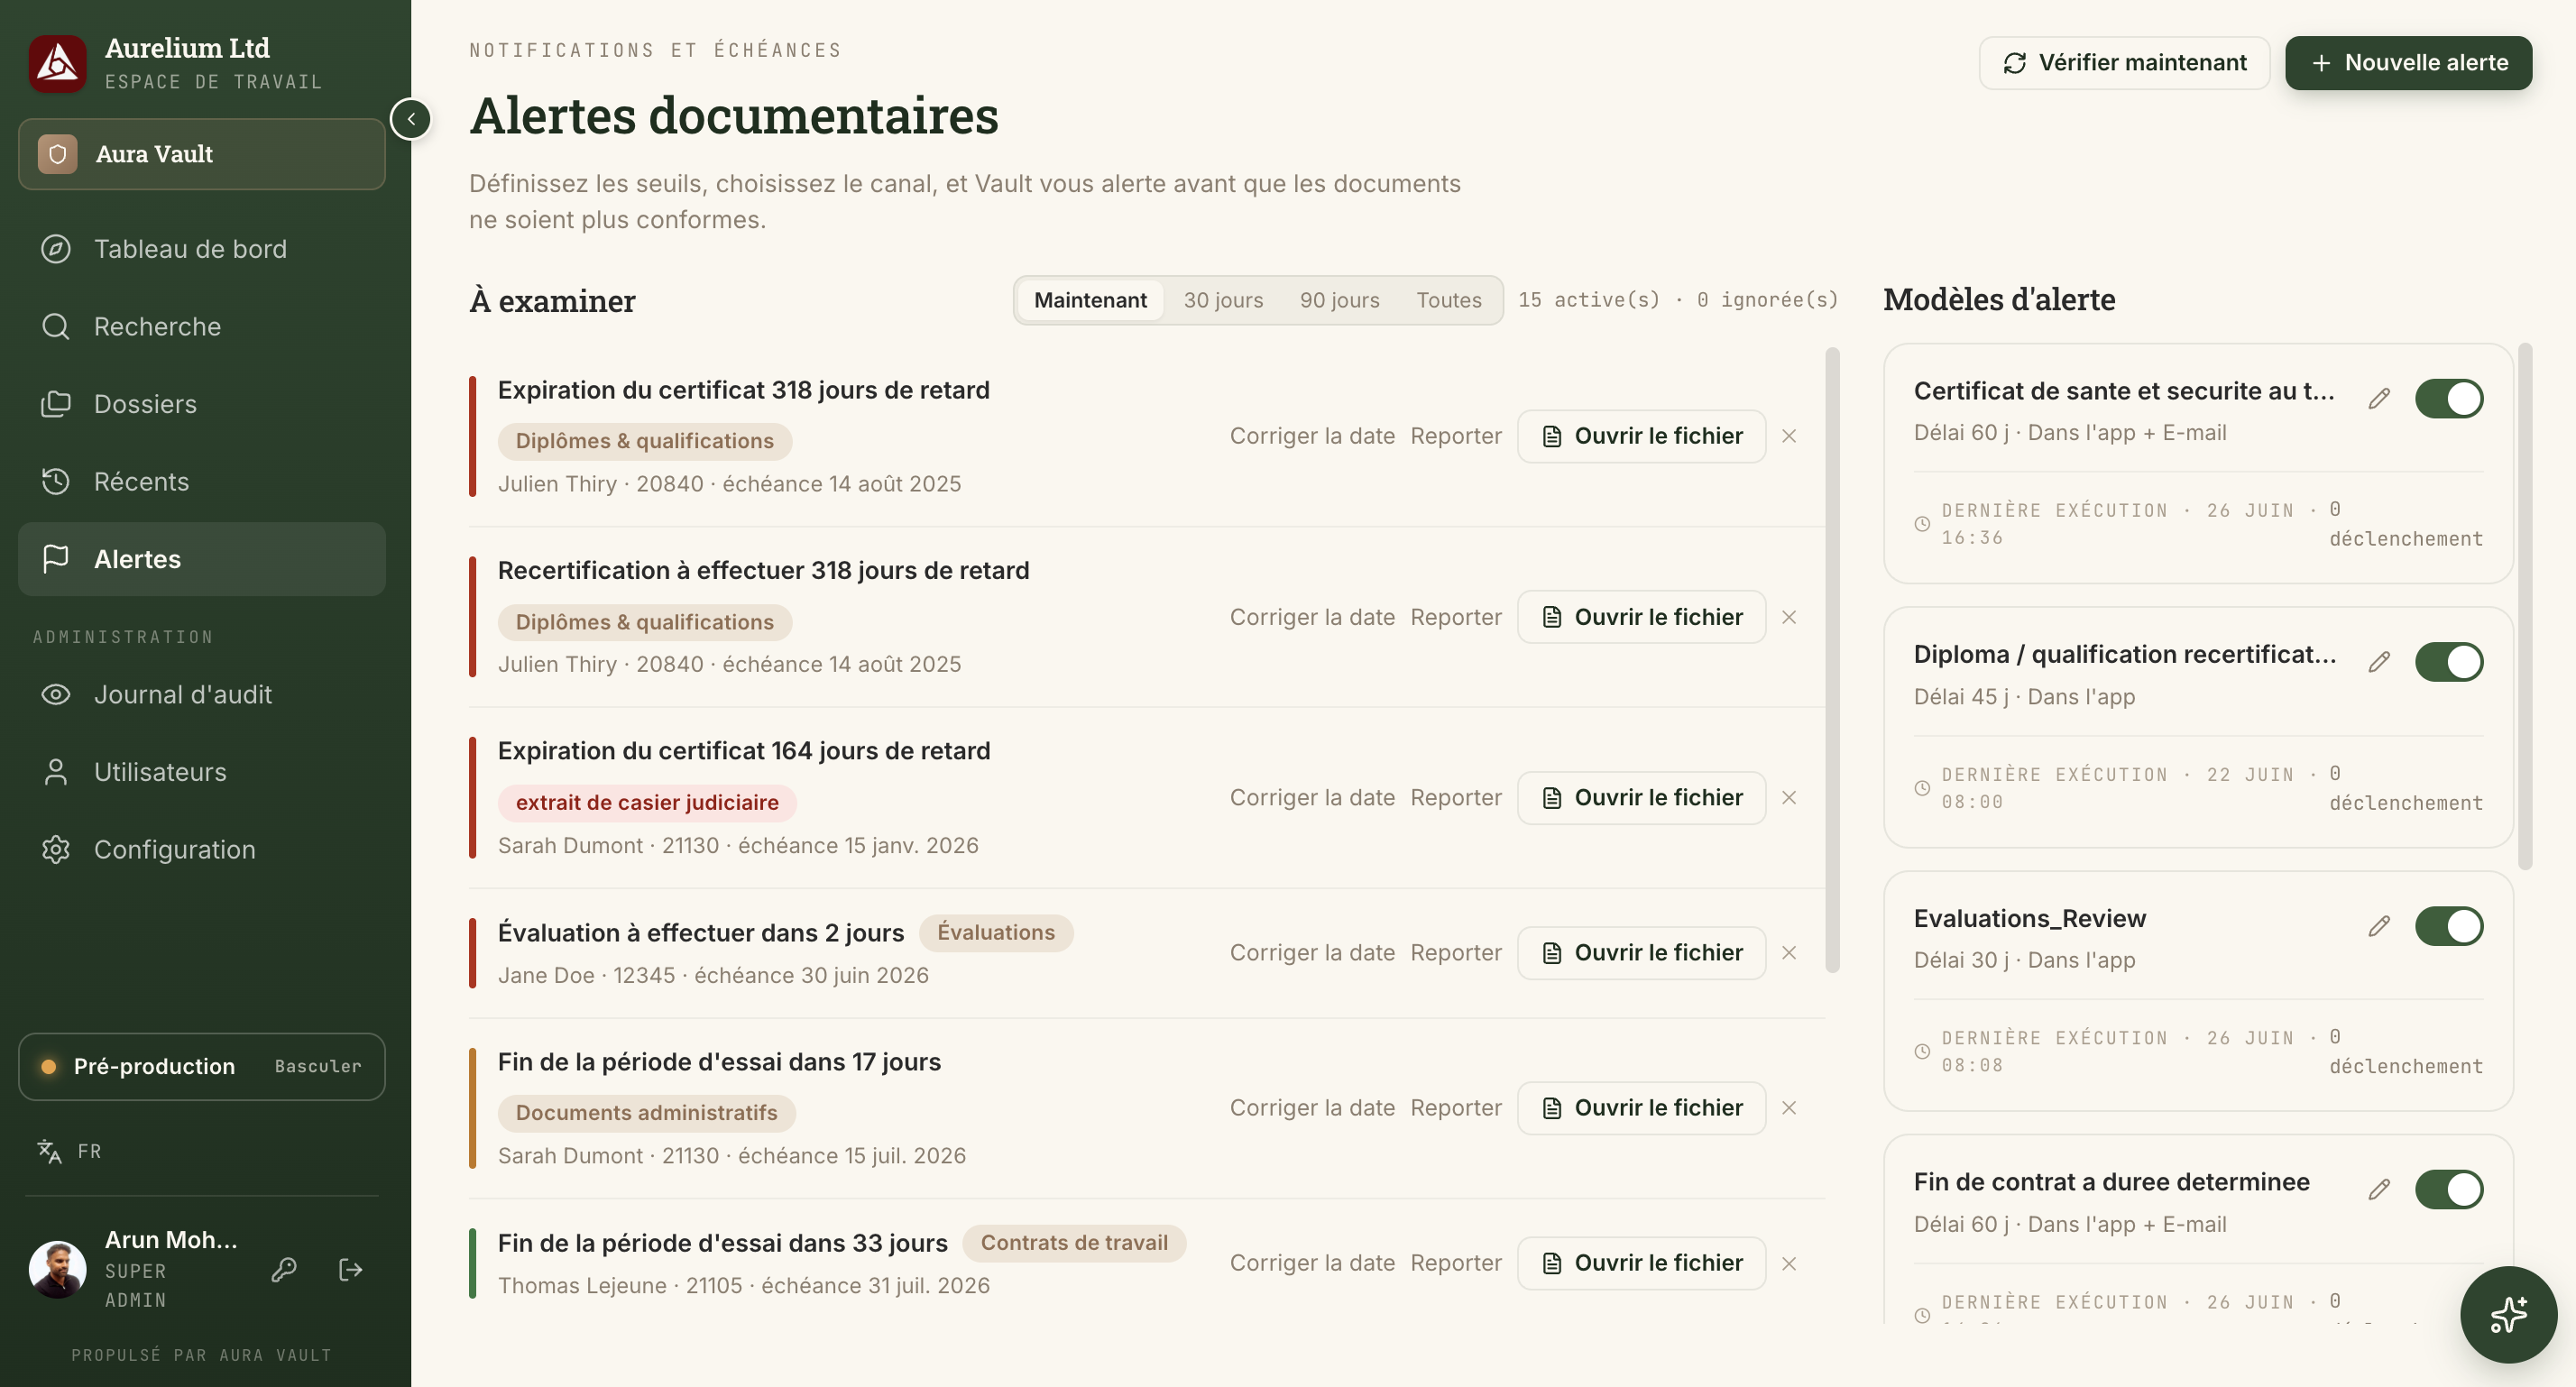Screen dimensions: 2576x1387
Task: Open the Aura Vault workspace selector
Action: (202, 154)
